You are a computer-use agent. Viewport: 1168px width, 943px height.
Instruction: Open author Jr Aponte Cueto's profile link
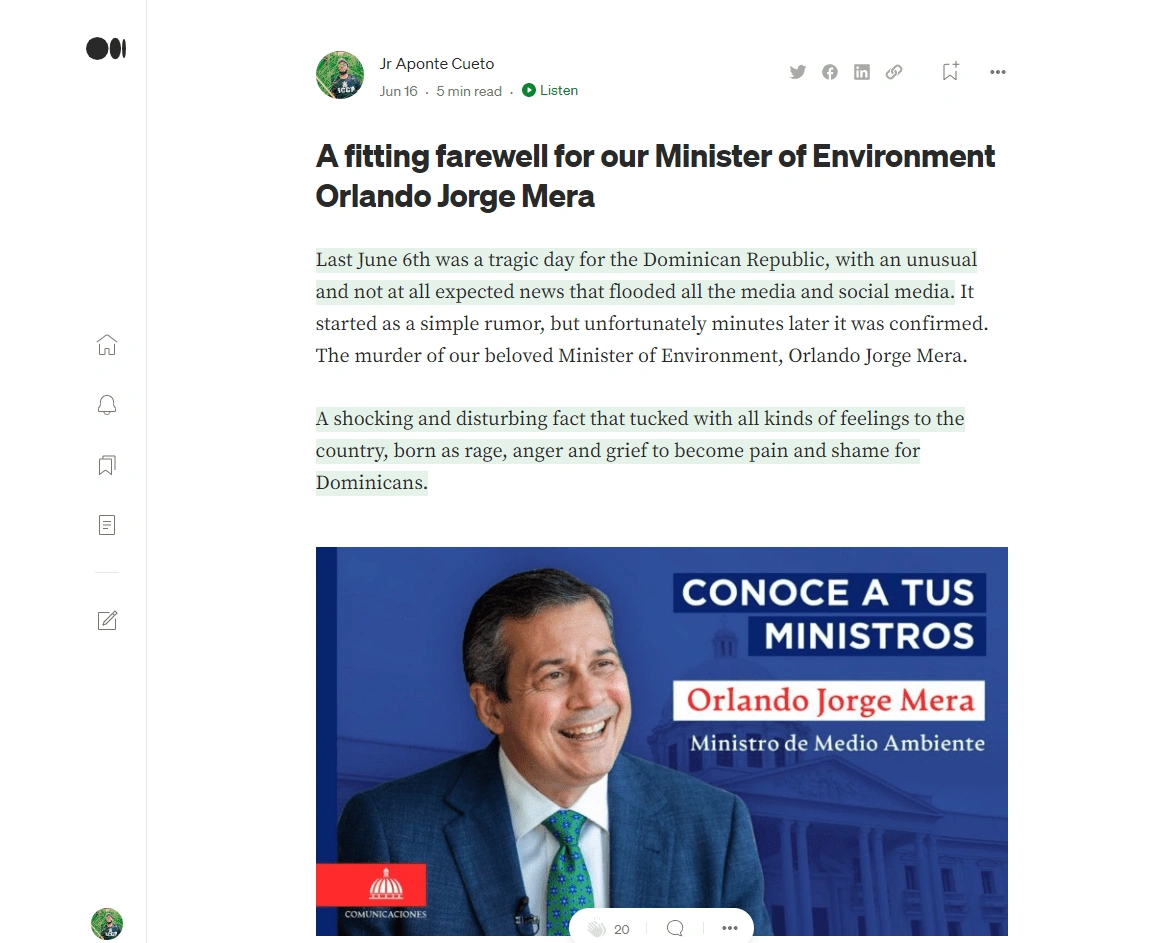[x=437, y=64]
